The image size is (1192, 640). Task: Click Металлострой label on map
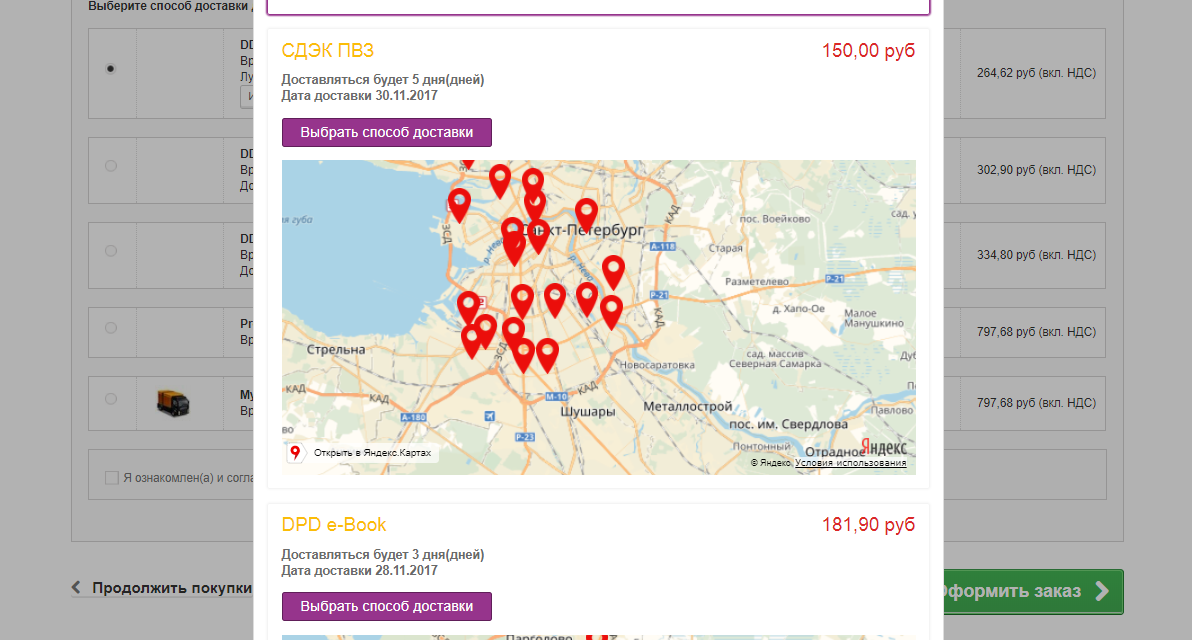tap(687, 407)
